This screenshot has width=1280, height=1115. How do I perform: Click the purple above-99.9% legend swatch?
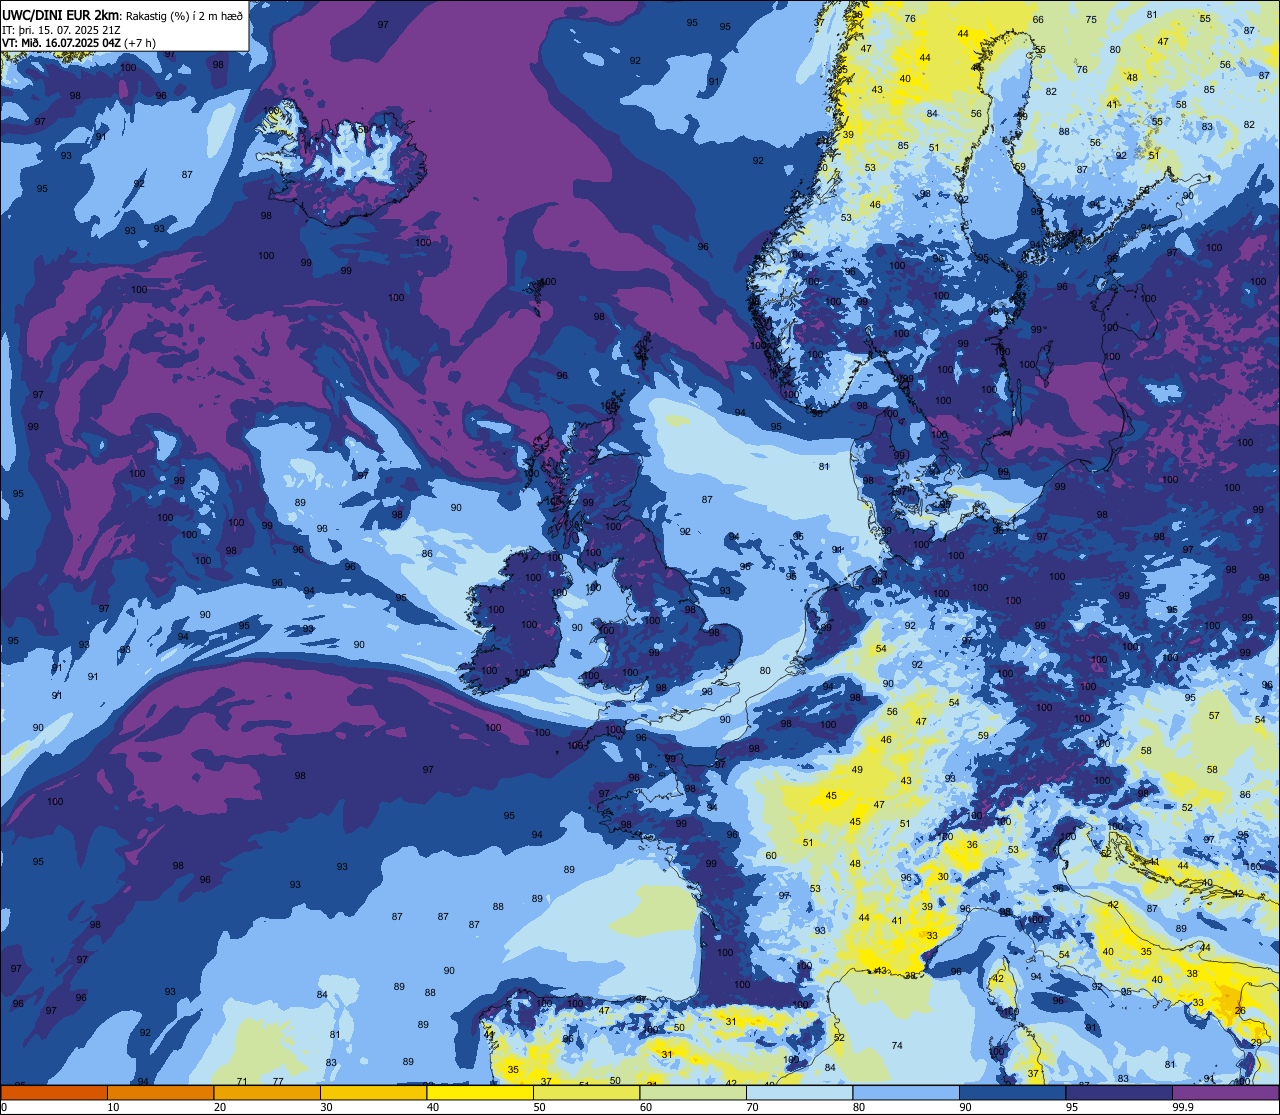[x=1225, y=1092]
